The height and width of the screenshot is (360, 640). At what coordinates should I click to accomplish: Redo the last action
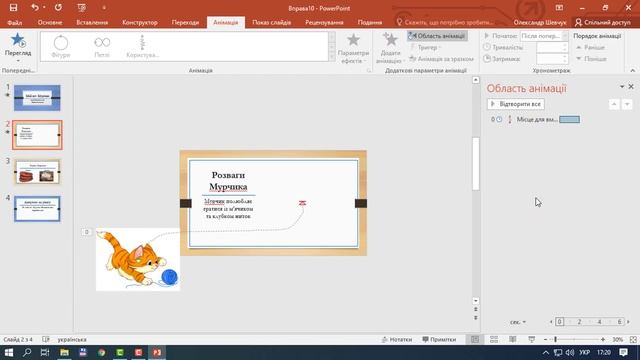[58, 8]
